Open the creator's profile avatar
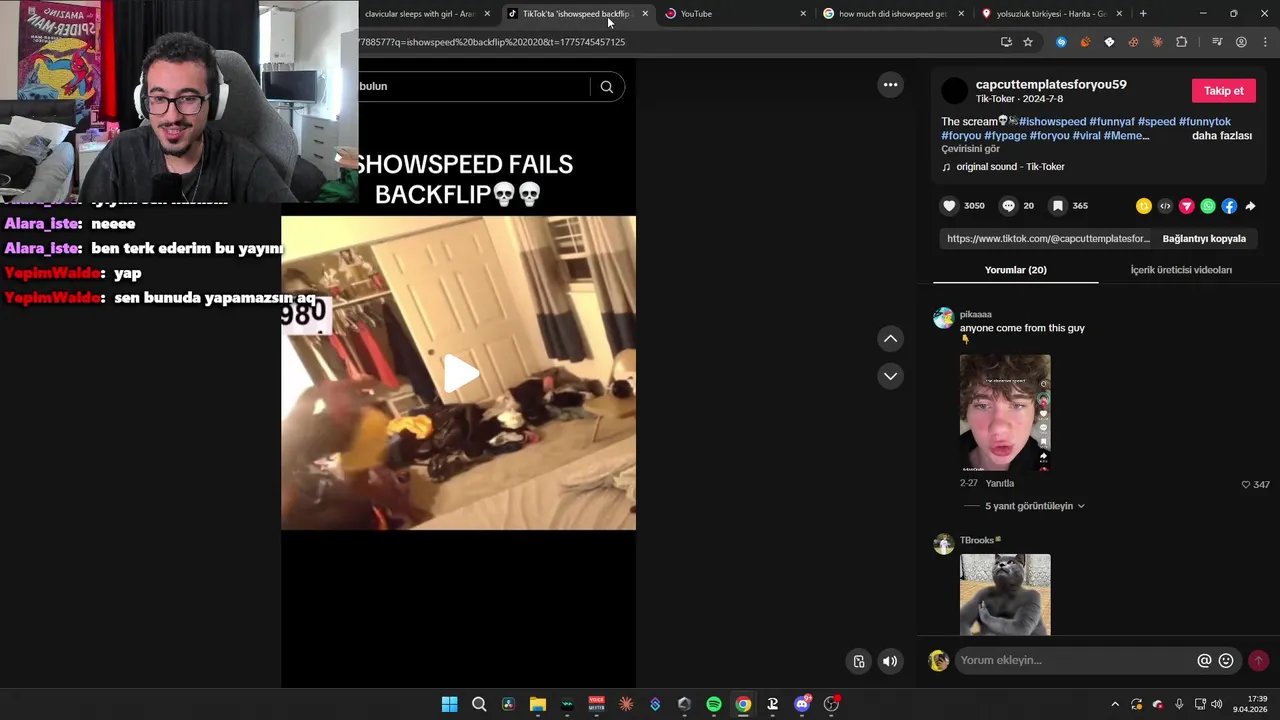The height and width of the screenshot is (720, 1280). pyautogui.click(x=955, y=91)
